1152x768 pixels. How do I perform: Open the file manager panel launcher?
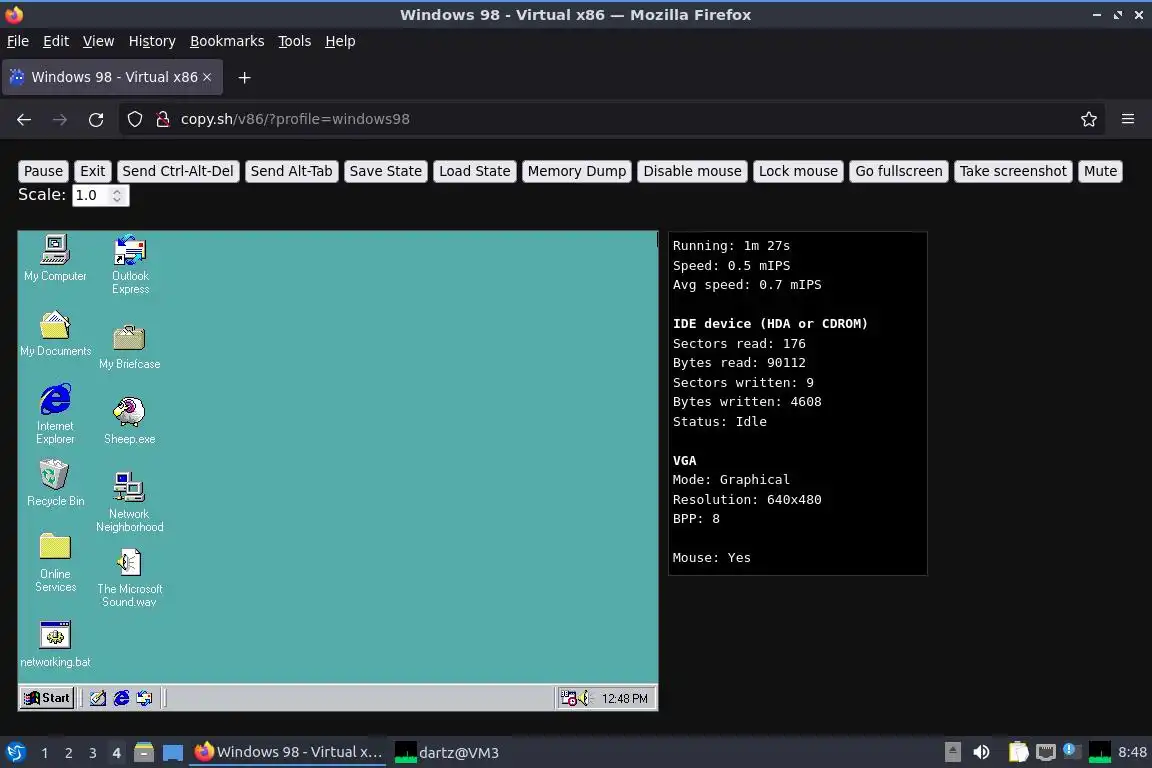[x=144, y=752]
